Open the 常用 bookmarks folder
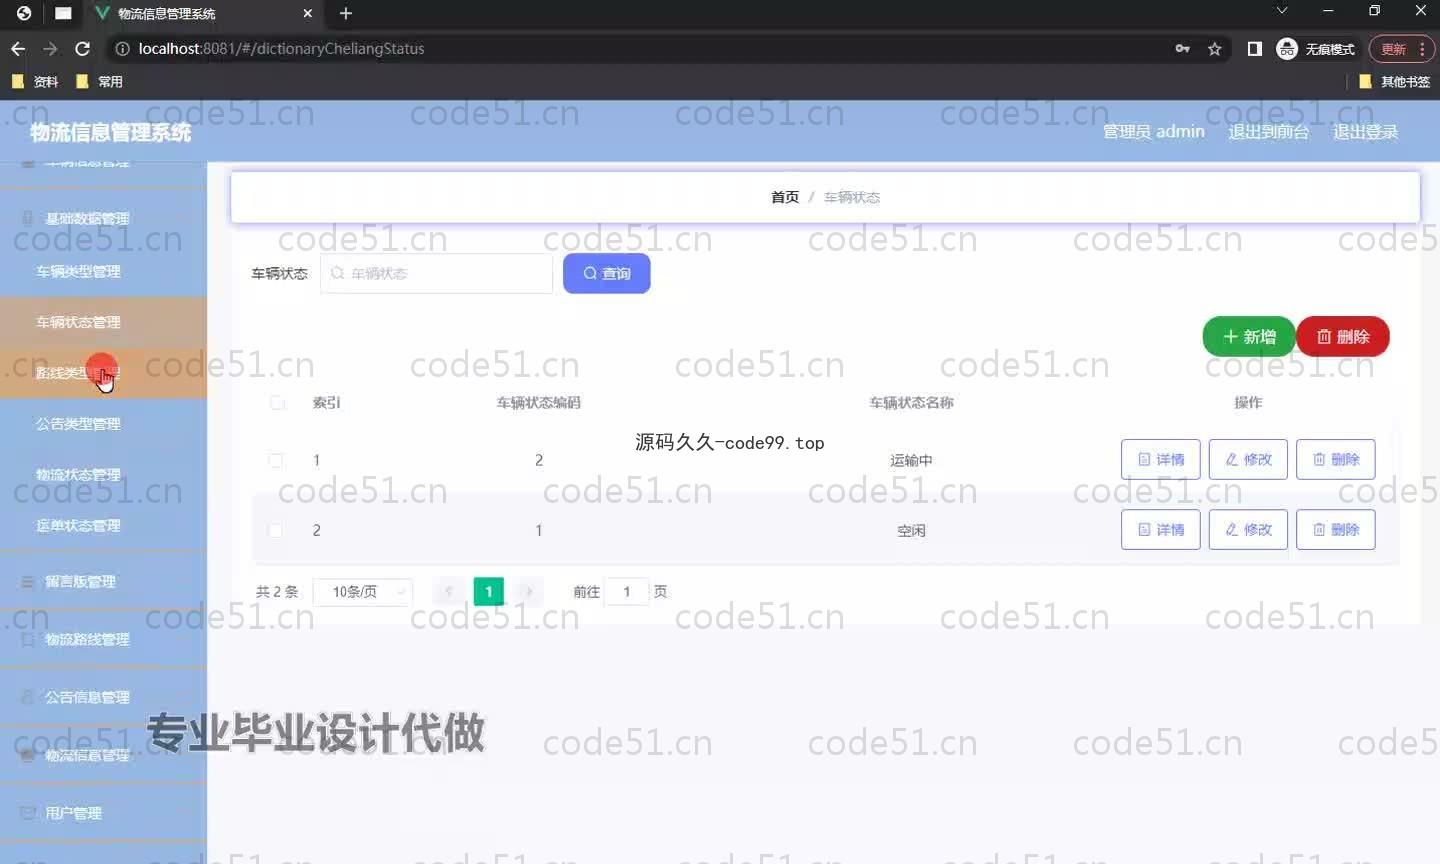The height and width of the screenshot is (864, 1440). pos(100,82)
